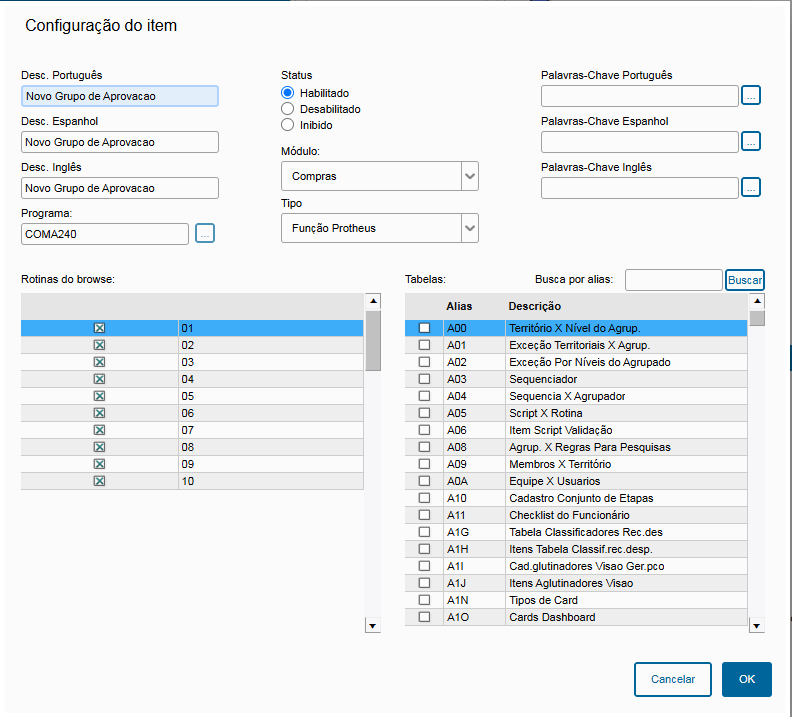The height and width of the screenshot is (717, 792).
Task: Open Palavras-Chave Português lookup button
Action: tap(751, 96)
